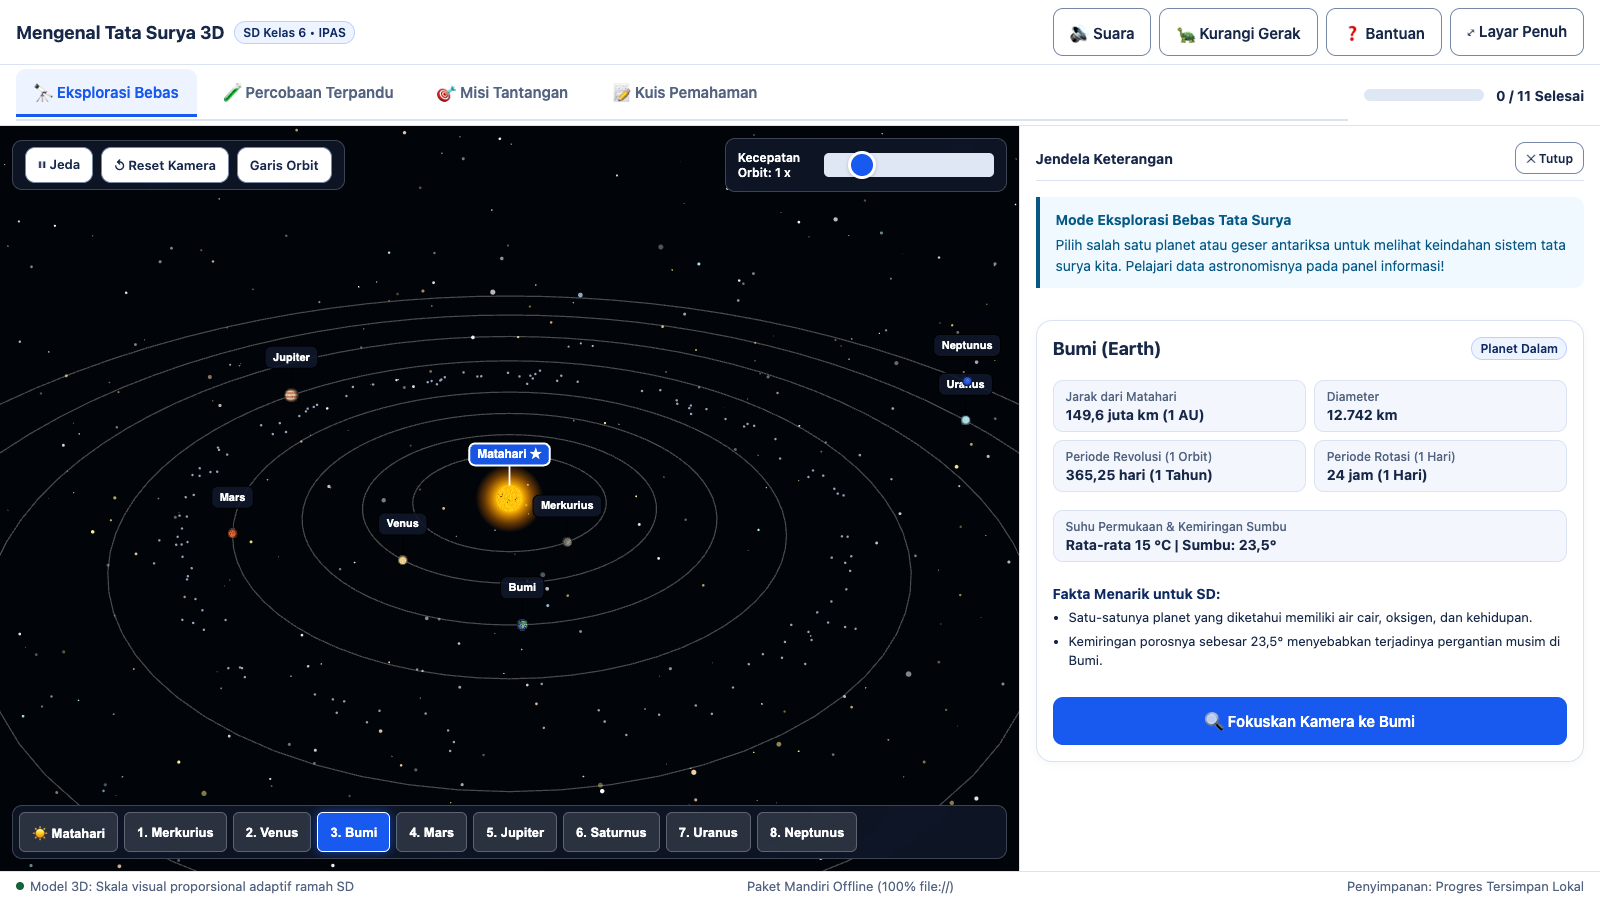Click the Uranus planet sphere in scene
This screenshot has height=900, width=1600.
click(965, 420)
